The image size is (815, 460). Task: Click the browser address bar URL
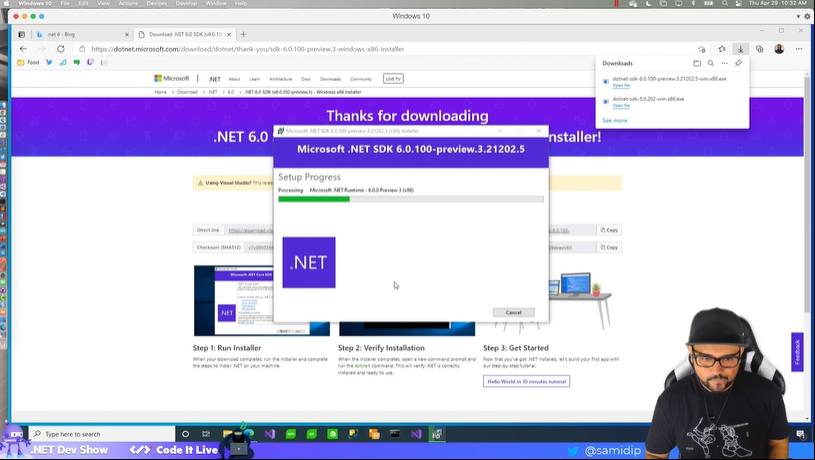(247, 49)
